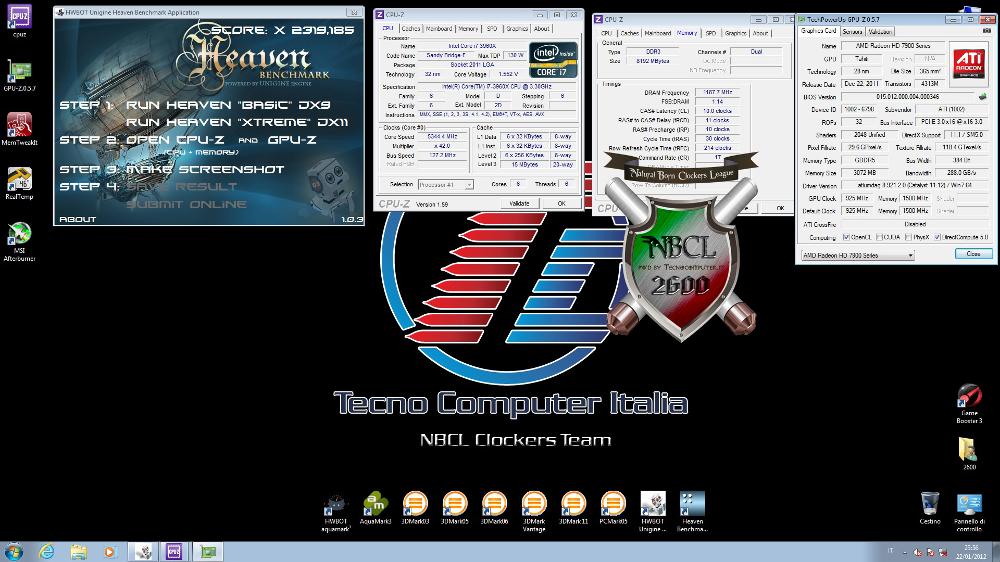Click GPU-Z screenshot camera icon
Viewport: 1000px width, 562px height.
987,31
